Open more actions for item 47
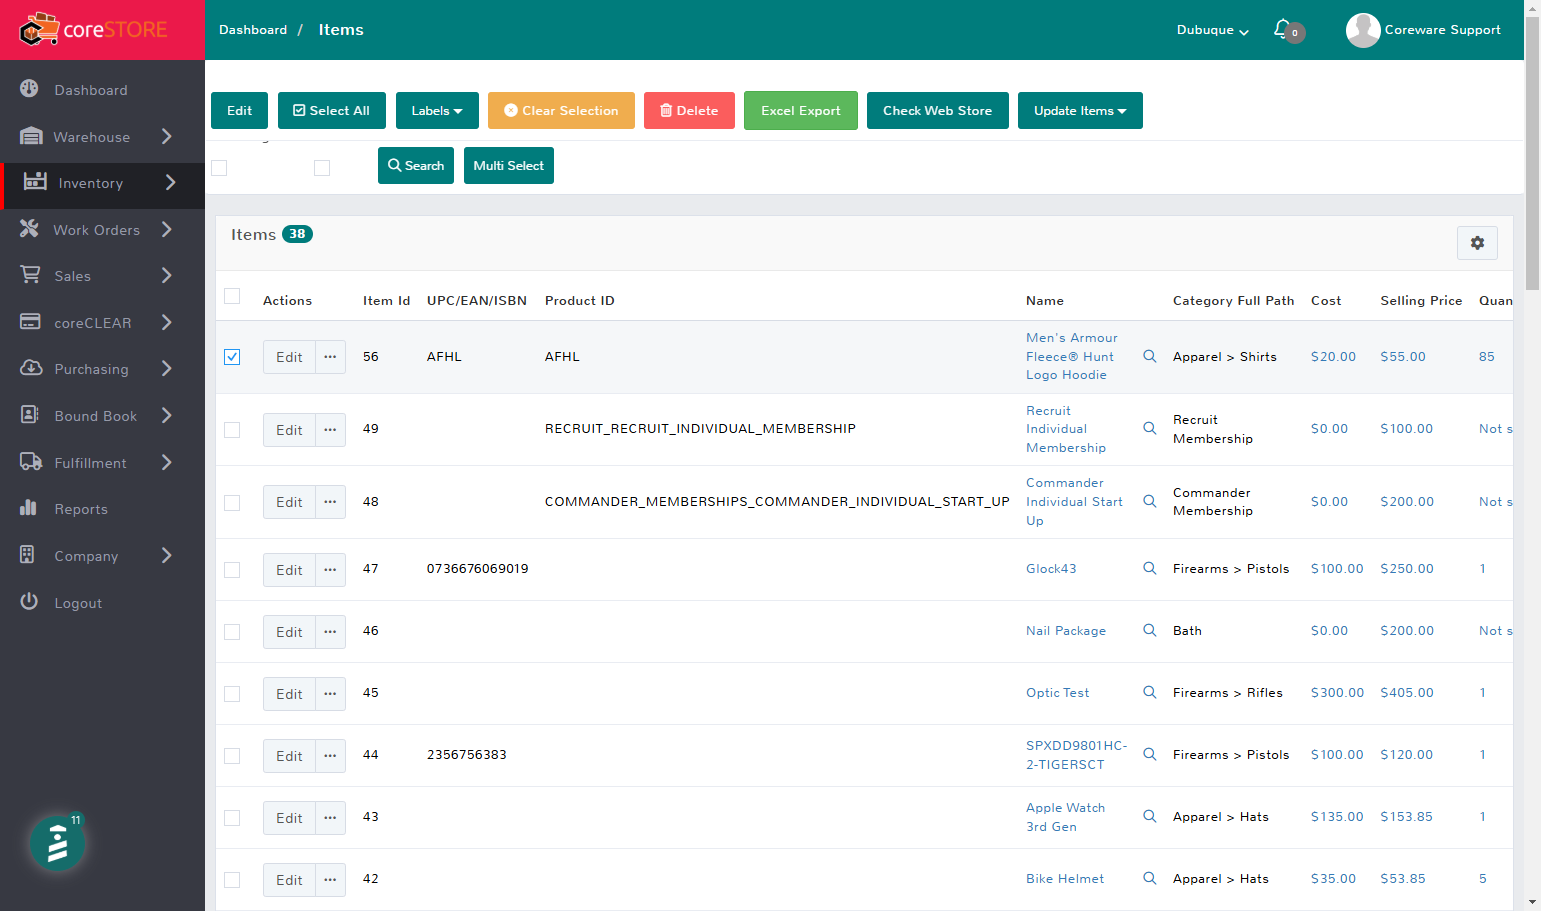This screenshot has height=911, width=1541. [330, 570]
